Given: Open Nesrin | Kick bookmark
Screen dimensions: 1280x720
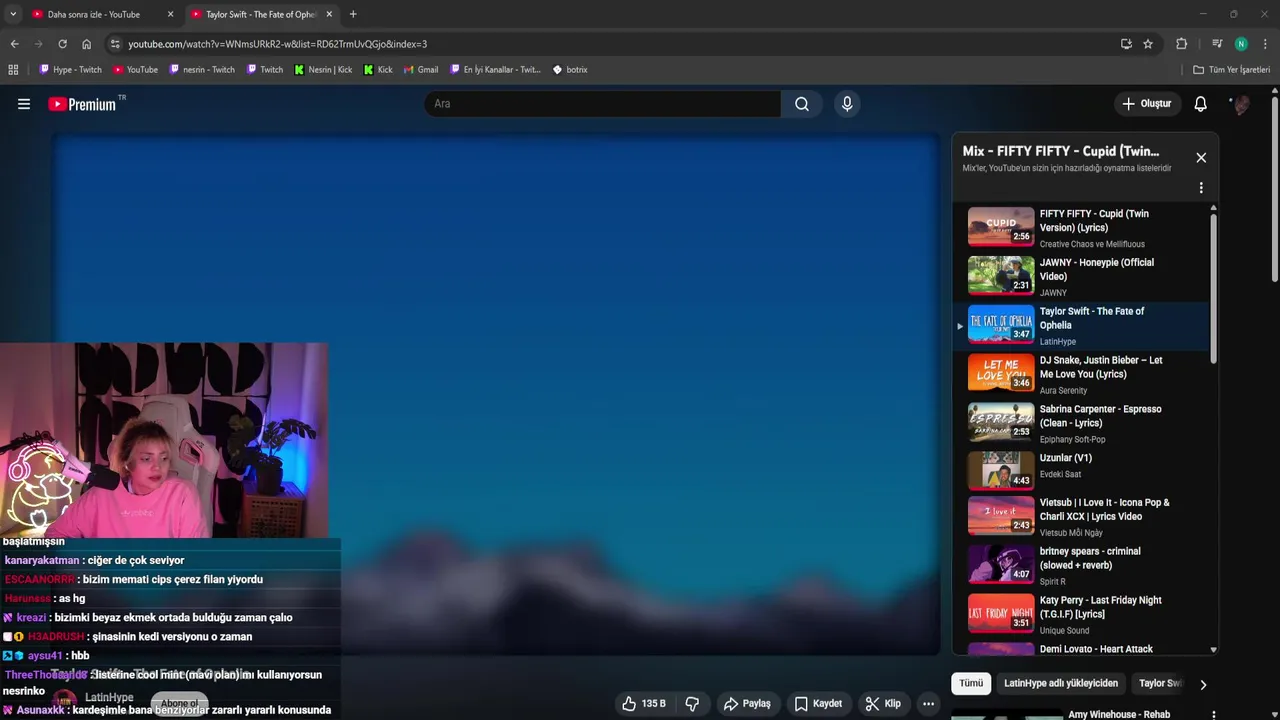Looking at the screenshot, I should point(323,70).
